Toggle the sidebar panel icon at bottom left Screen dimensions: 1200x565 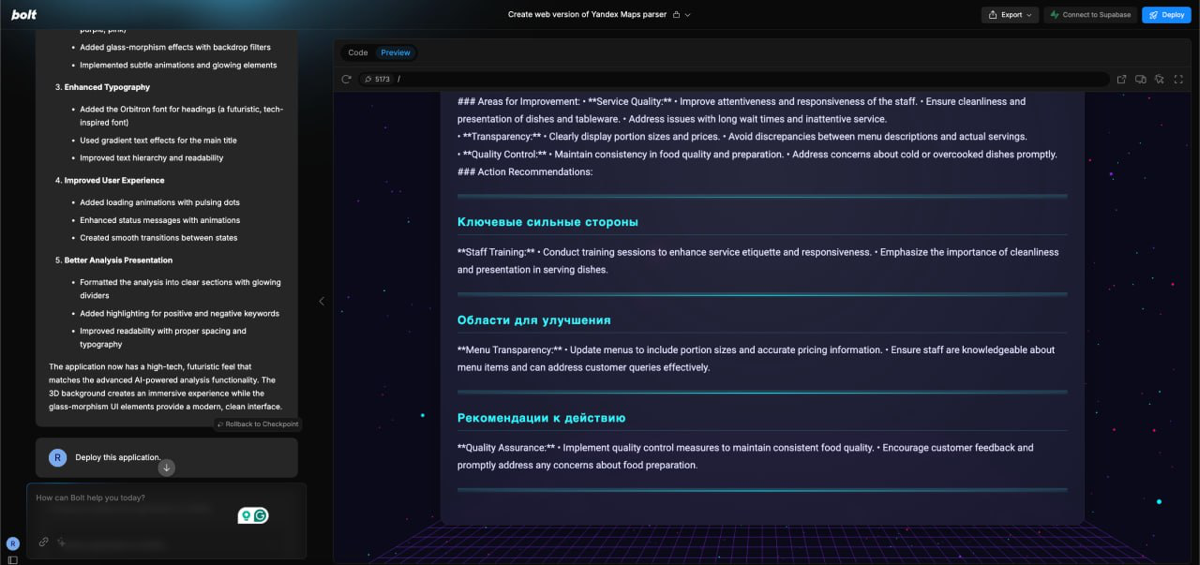12,559
